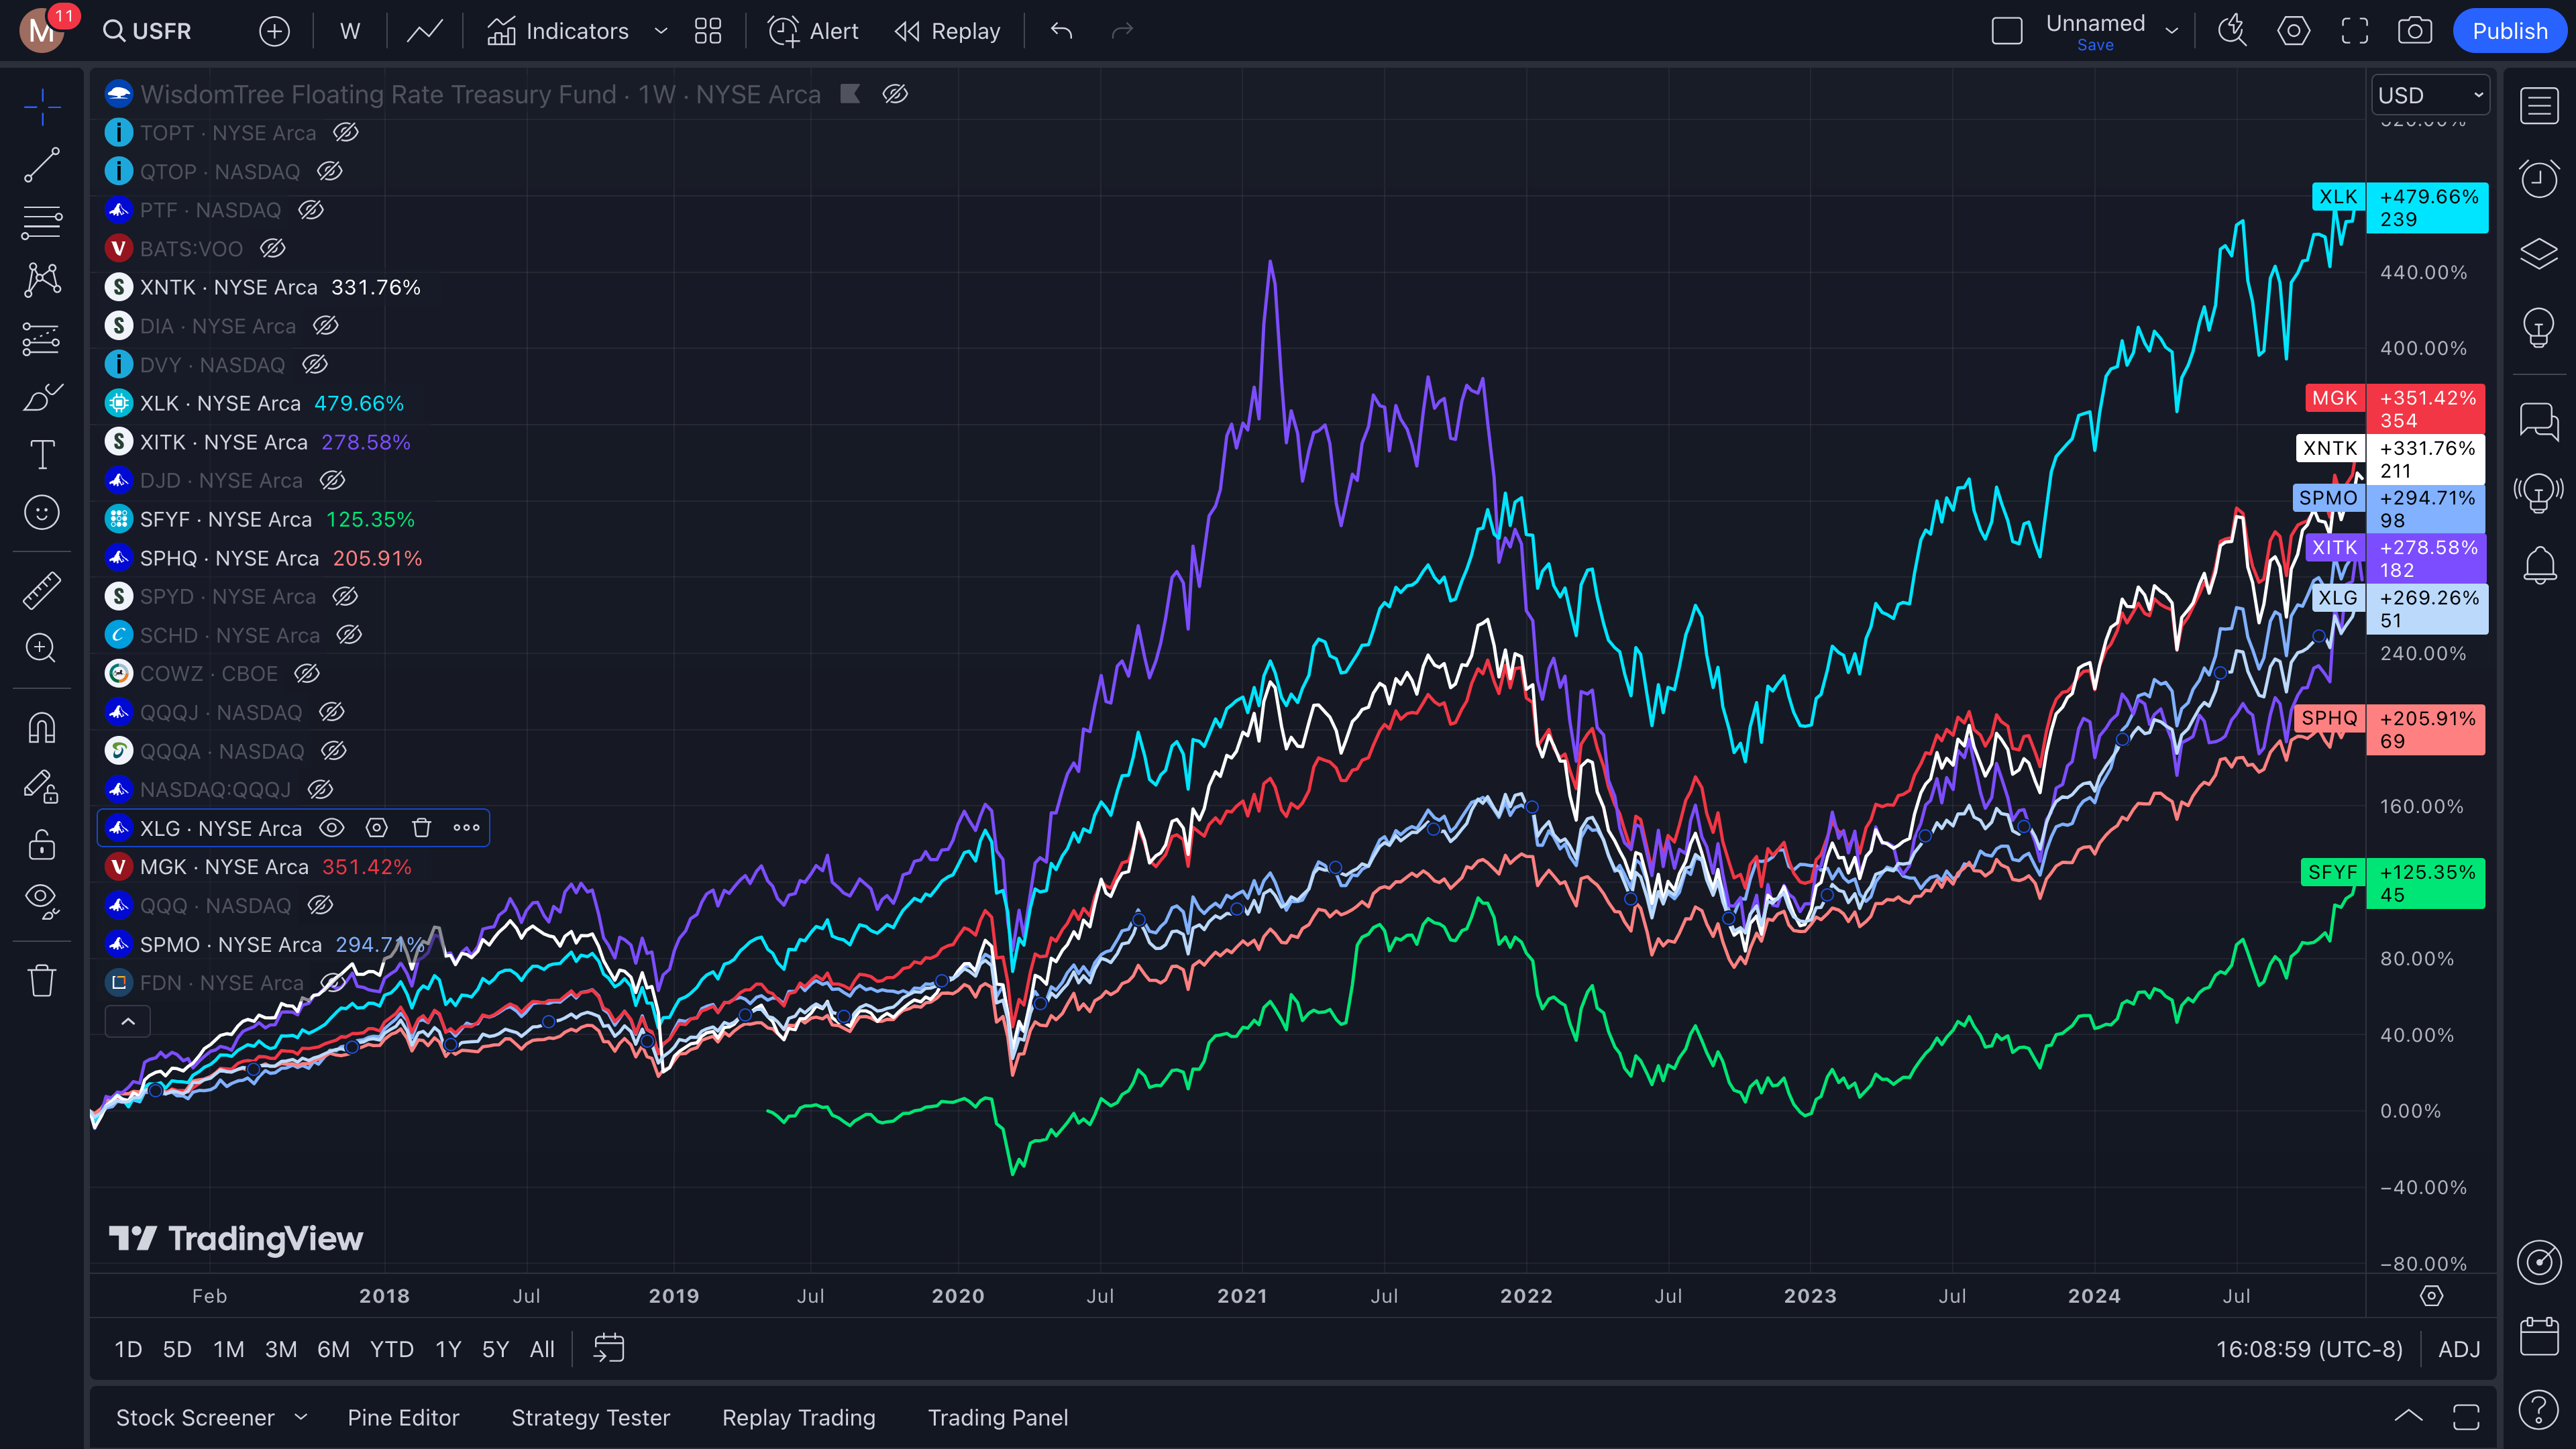This screenshot has height=1449, width=2576.
Task: Set range to YTD
Action: [x=391, y=1349]
